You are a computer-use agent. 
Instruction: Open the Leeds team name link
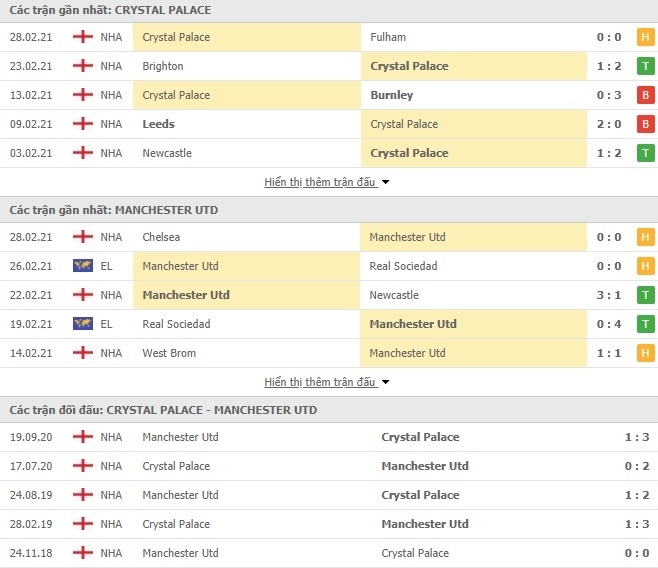click(x=158, y=124)
